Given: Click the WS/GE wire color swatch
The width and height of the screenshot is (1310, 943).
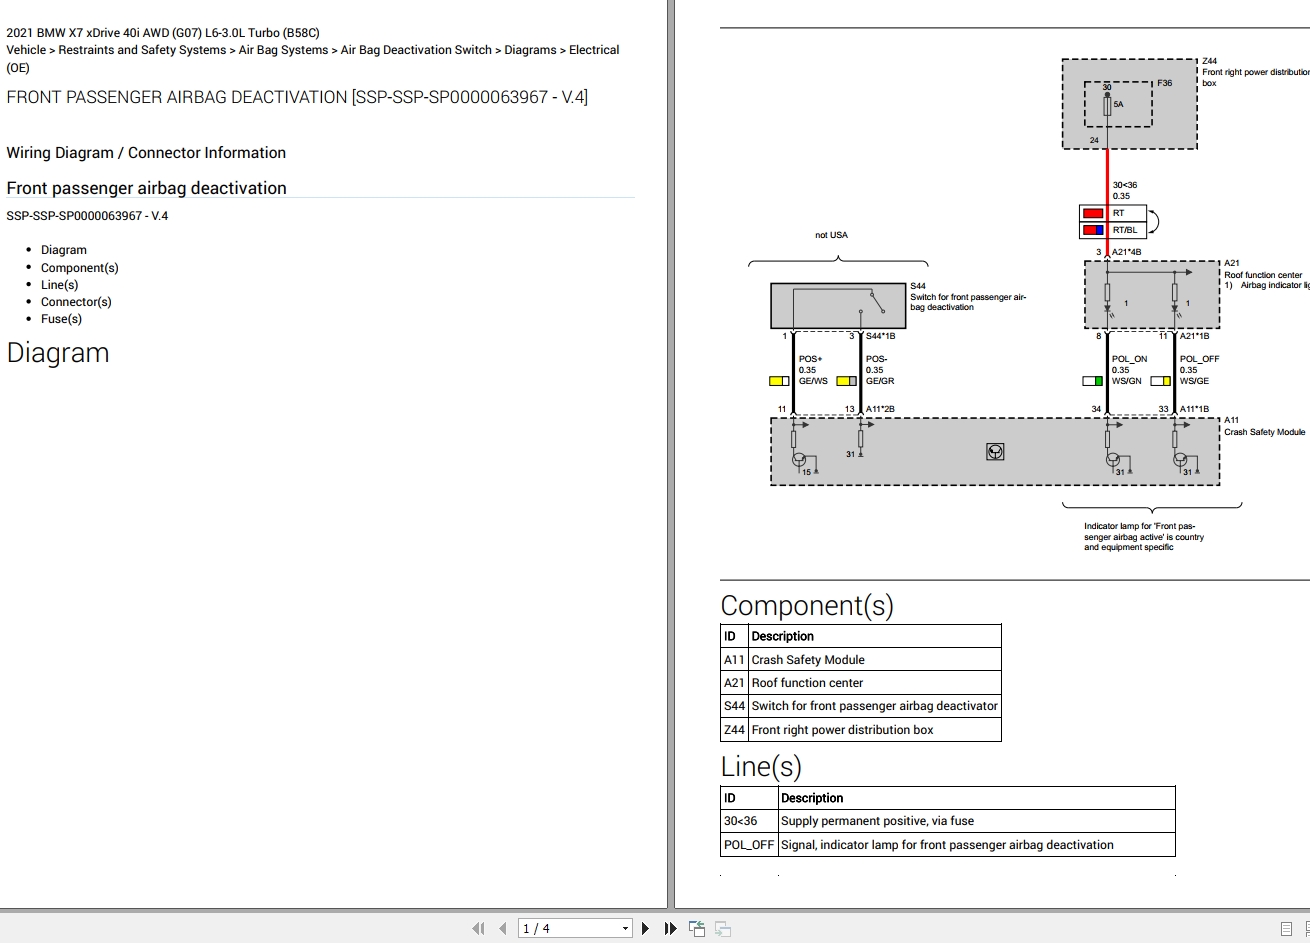Looking at the screenshot, I should pos(1161,381).
